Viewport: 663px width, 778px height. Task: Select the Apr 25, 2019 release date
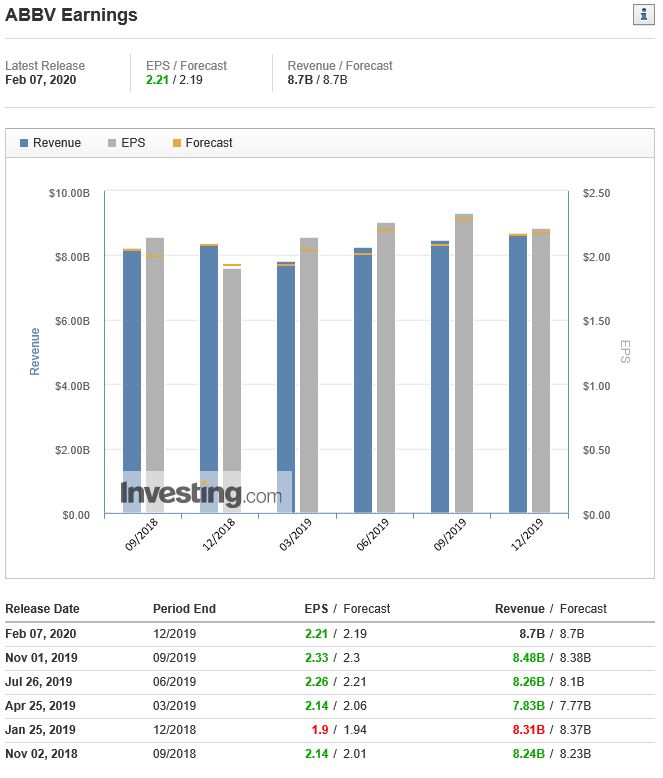[40, 706]
